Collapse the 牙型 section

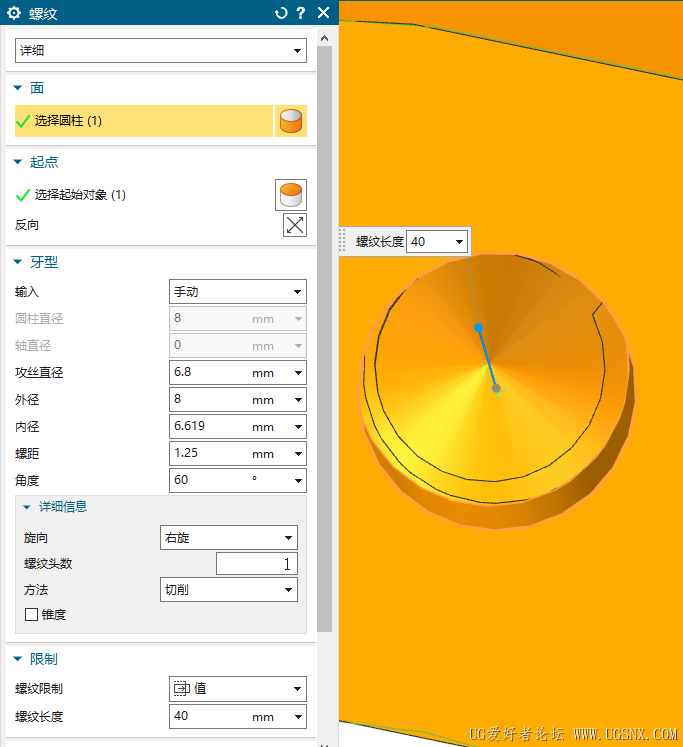tap(18, 262)
